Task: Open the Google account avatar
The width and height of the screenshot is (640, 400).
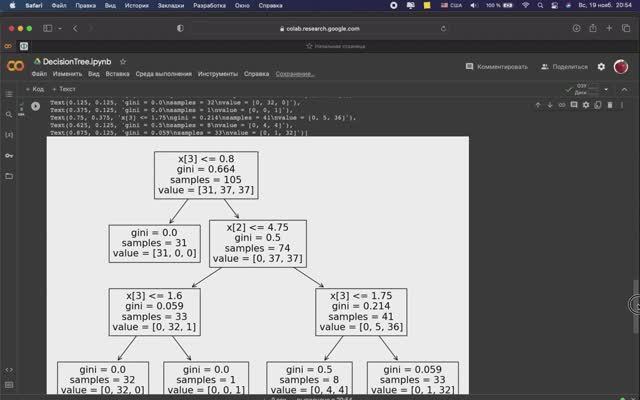Action: point(621,67)
